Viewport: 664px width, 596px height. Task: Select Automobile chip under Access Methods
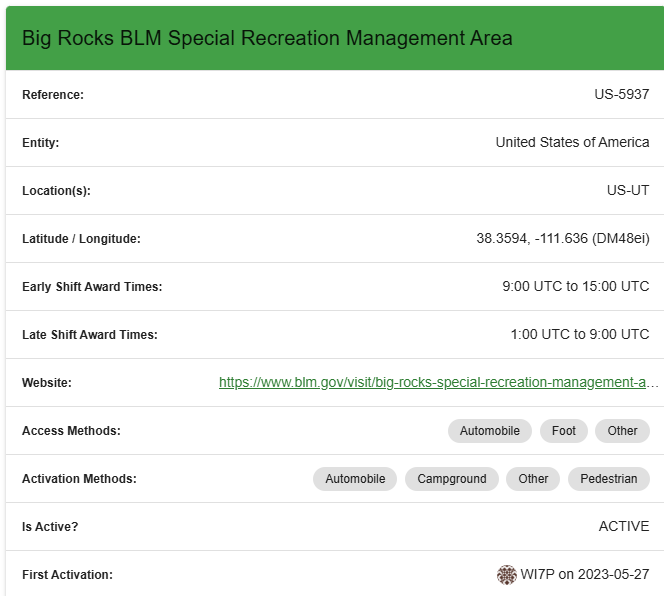coord(489,431)
